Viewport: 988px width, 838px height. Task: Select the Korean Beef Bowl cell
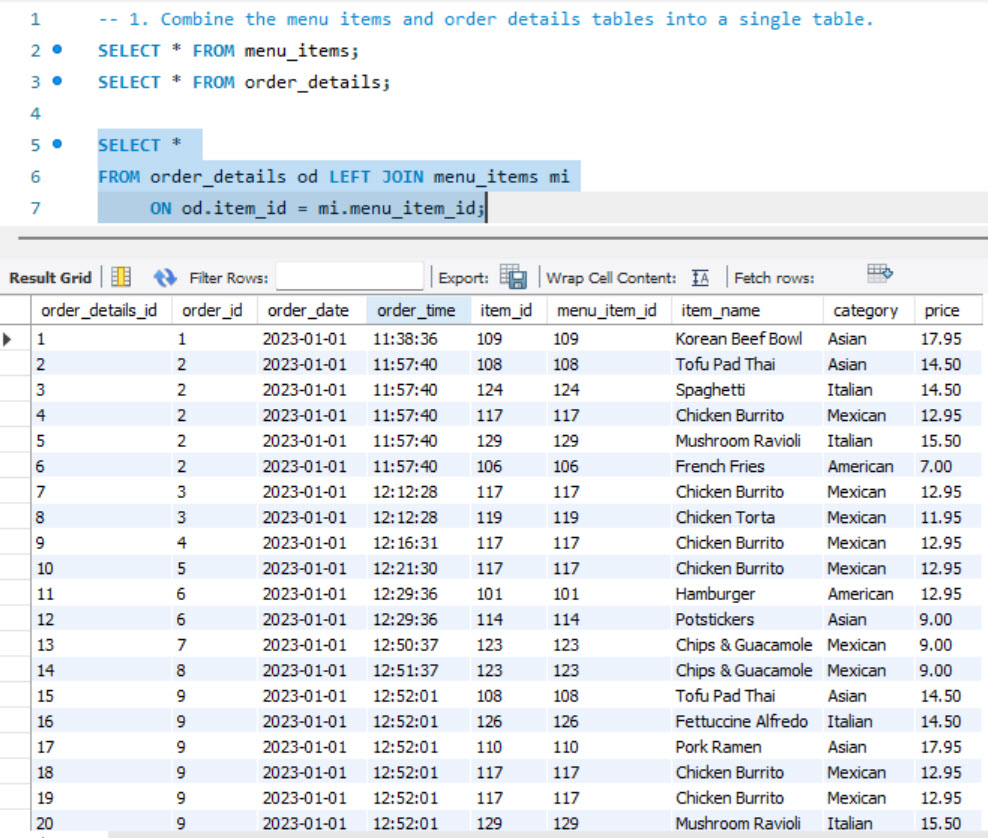[x=738, y=339]
